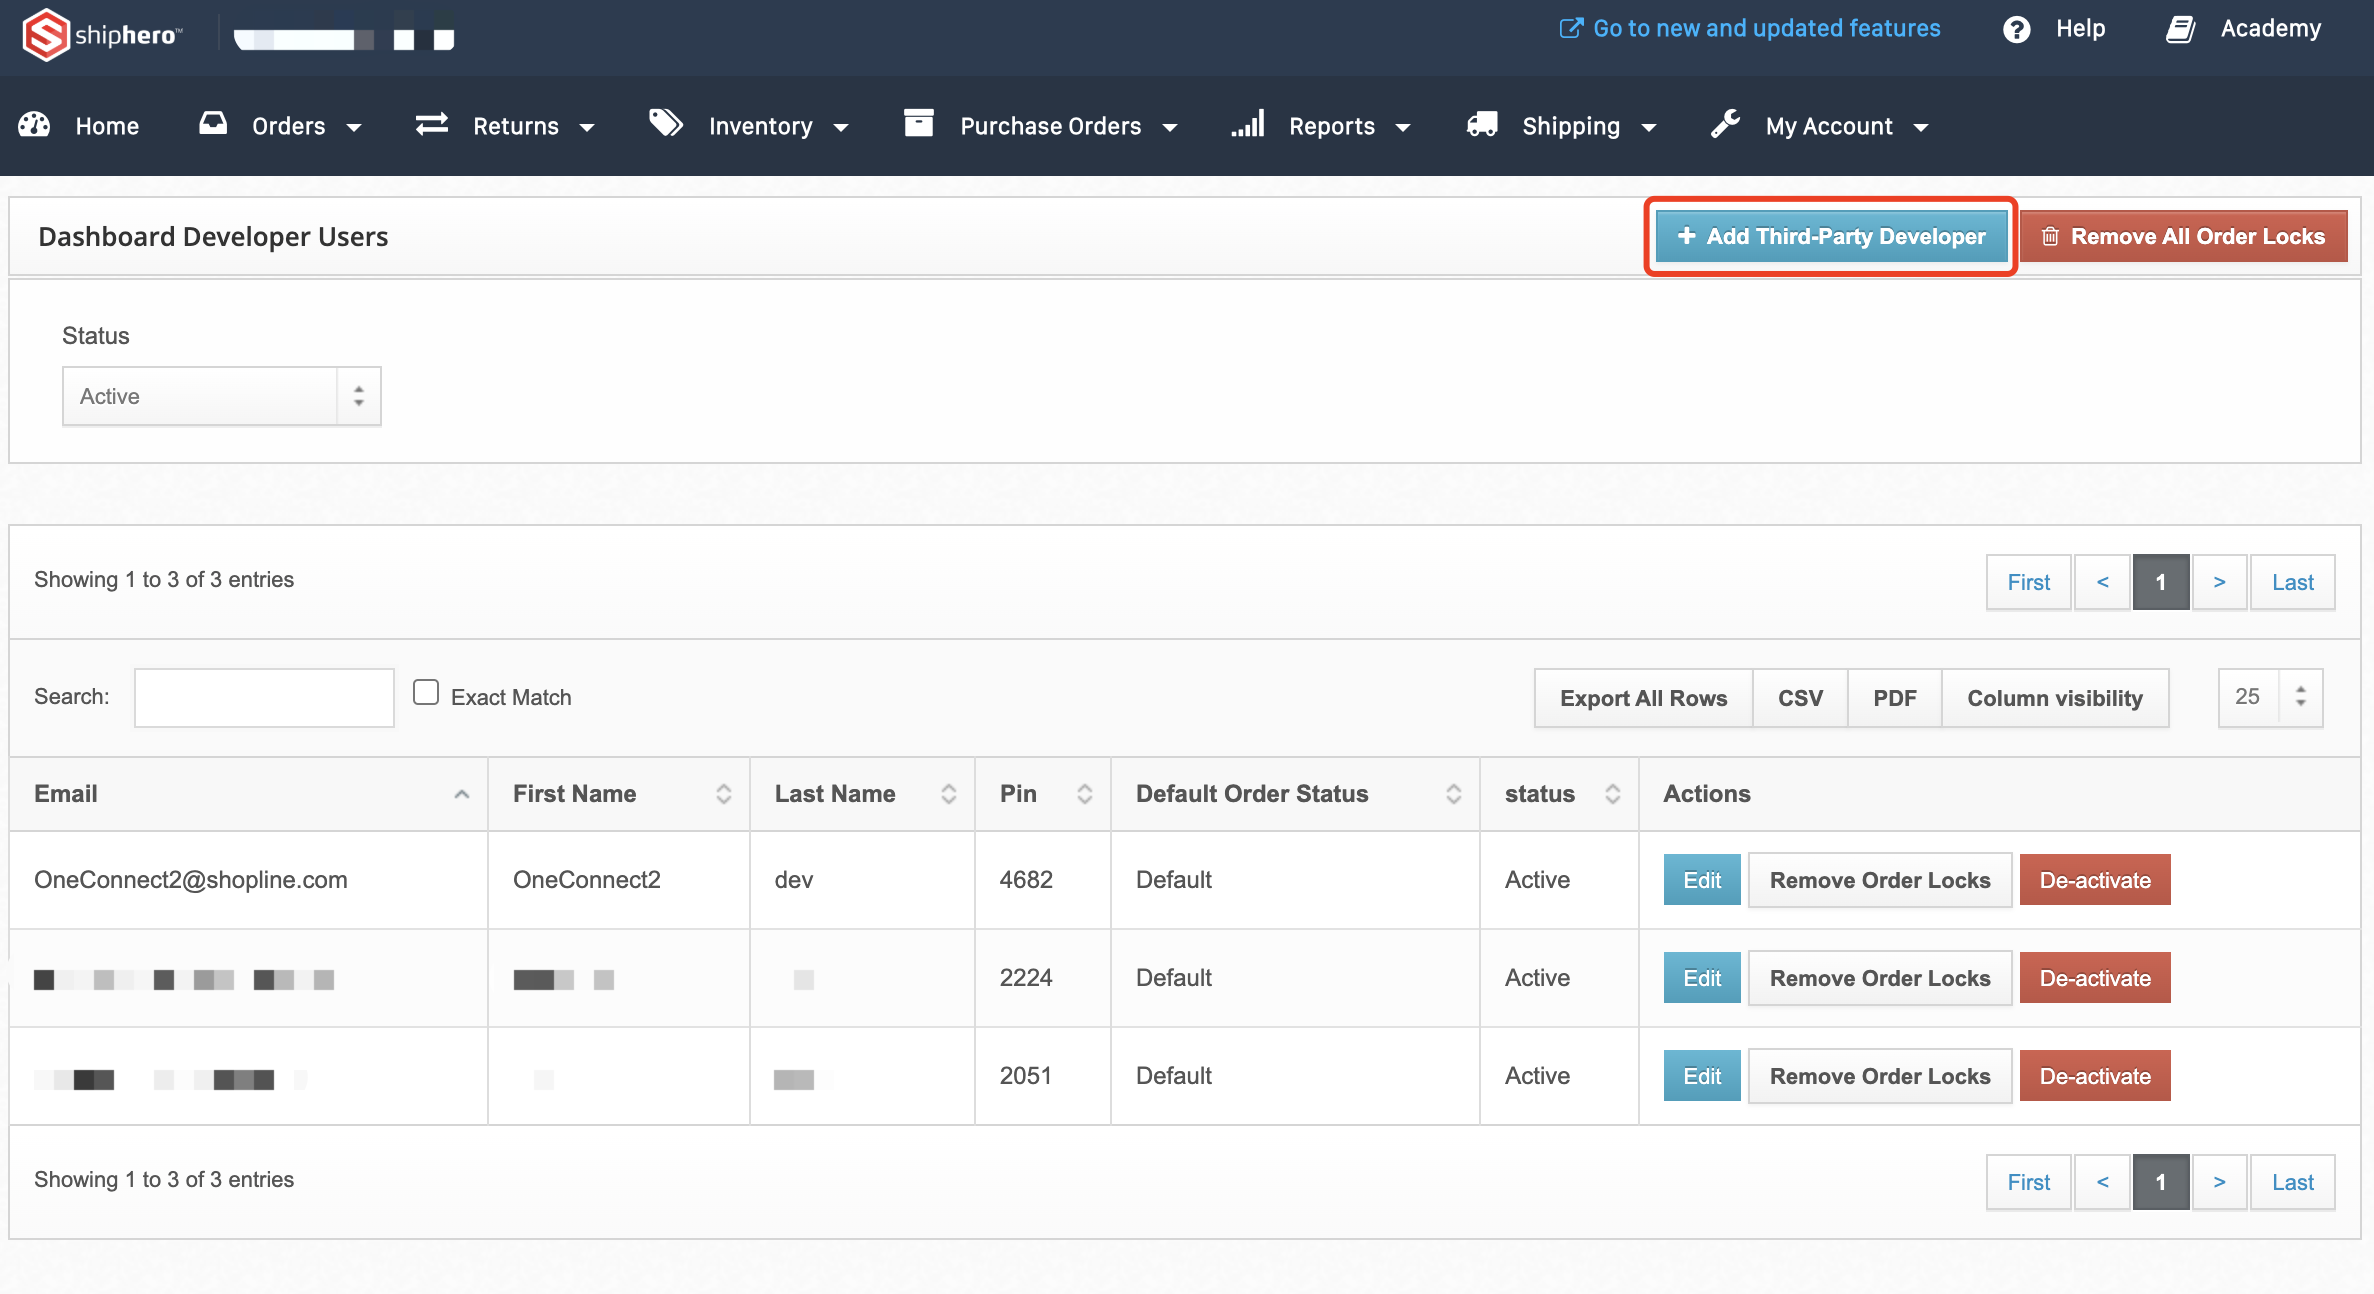Edit the user with pin 2051

(x=1702, y=1076)
